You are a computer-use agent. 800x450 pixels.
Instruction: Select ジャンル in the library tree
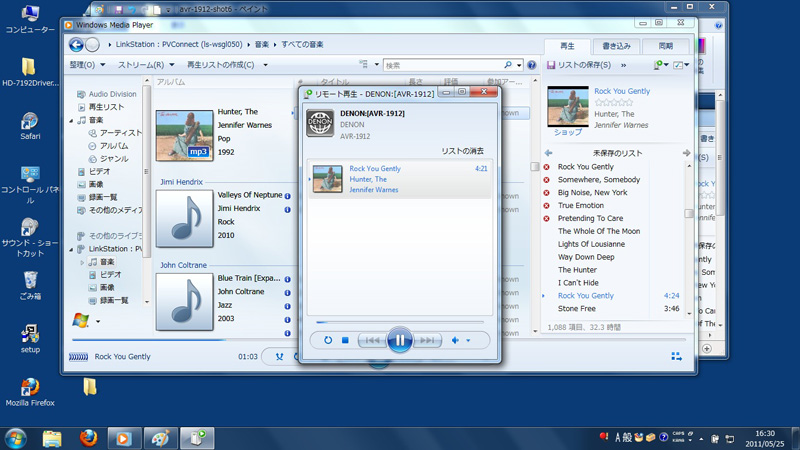[x=114, y=159]
